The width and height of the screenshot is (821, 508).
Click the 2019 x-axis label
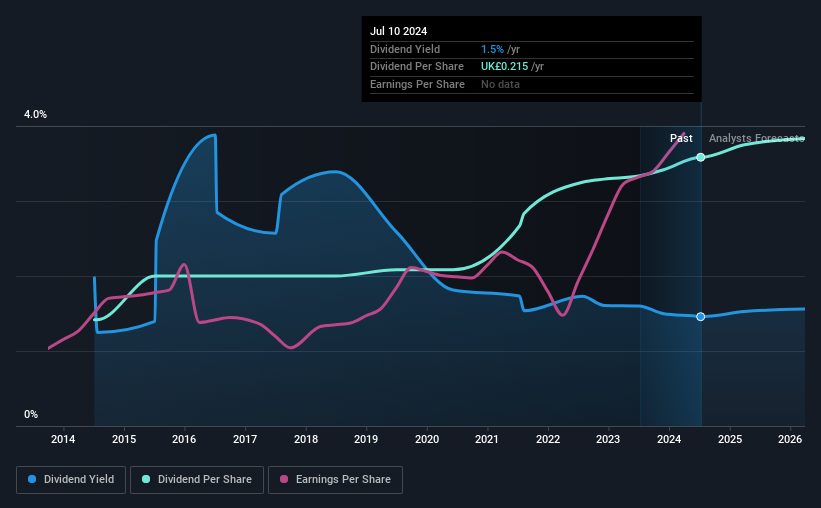tap(366, 439)
